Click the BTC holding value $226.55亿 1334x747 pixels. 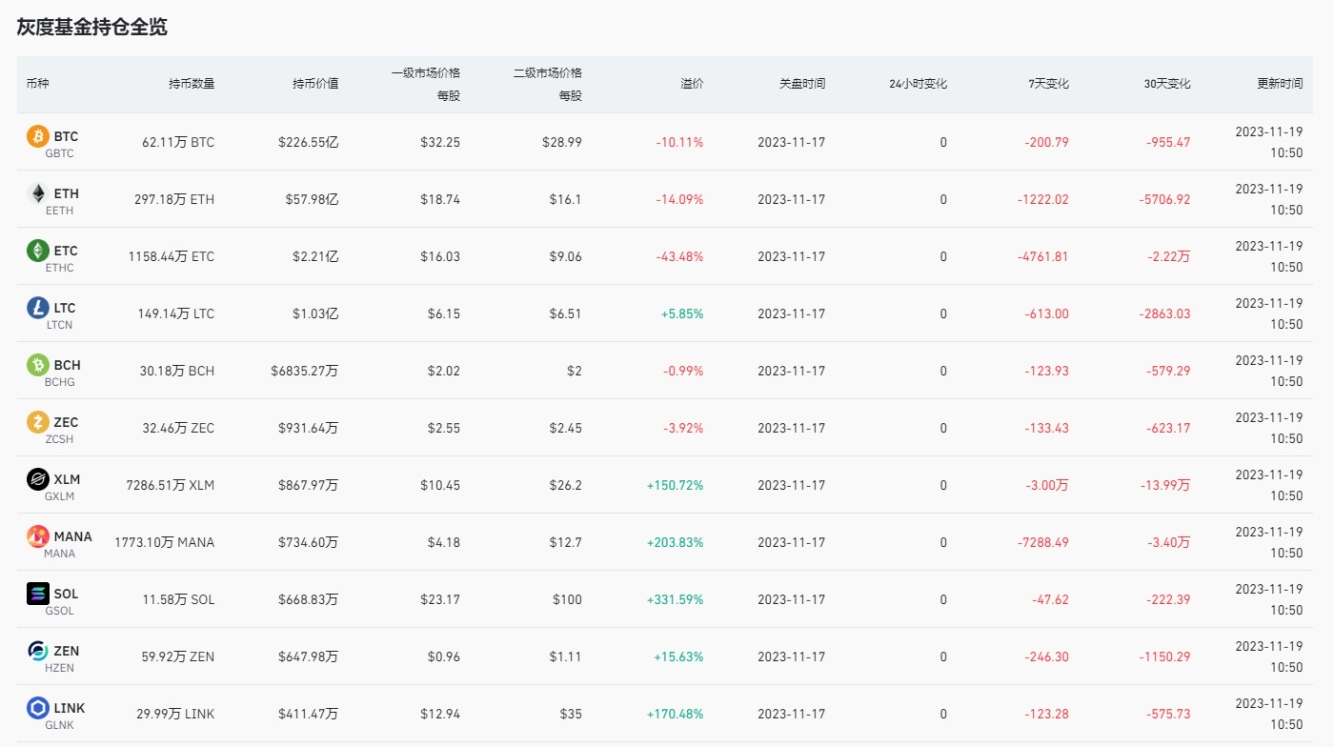point(308,142)
